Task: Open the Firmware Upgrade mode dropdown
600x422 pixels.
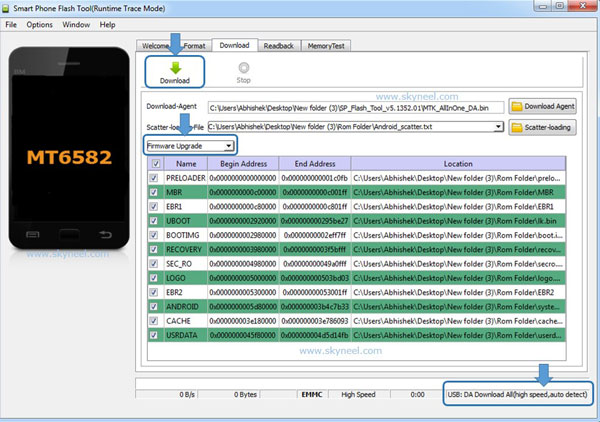Action: 190,146
